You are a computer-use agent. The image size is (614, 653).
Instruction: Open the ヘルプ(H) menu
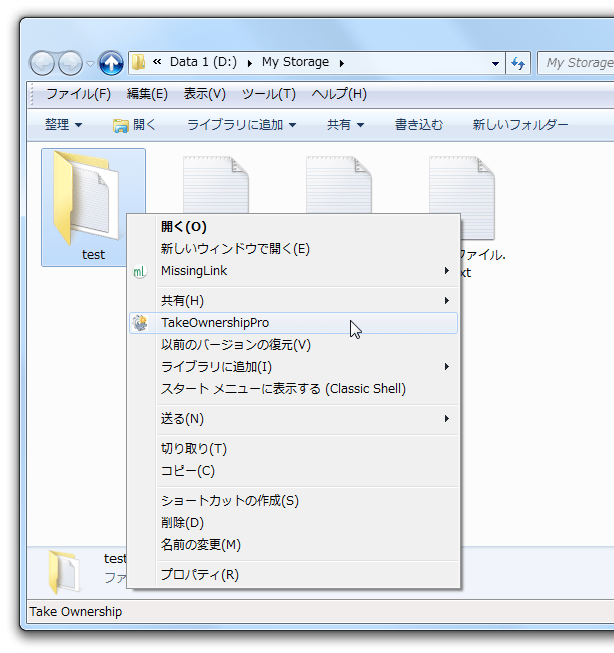pos(339,94)
